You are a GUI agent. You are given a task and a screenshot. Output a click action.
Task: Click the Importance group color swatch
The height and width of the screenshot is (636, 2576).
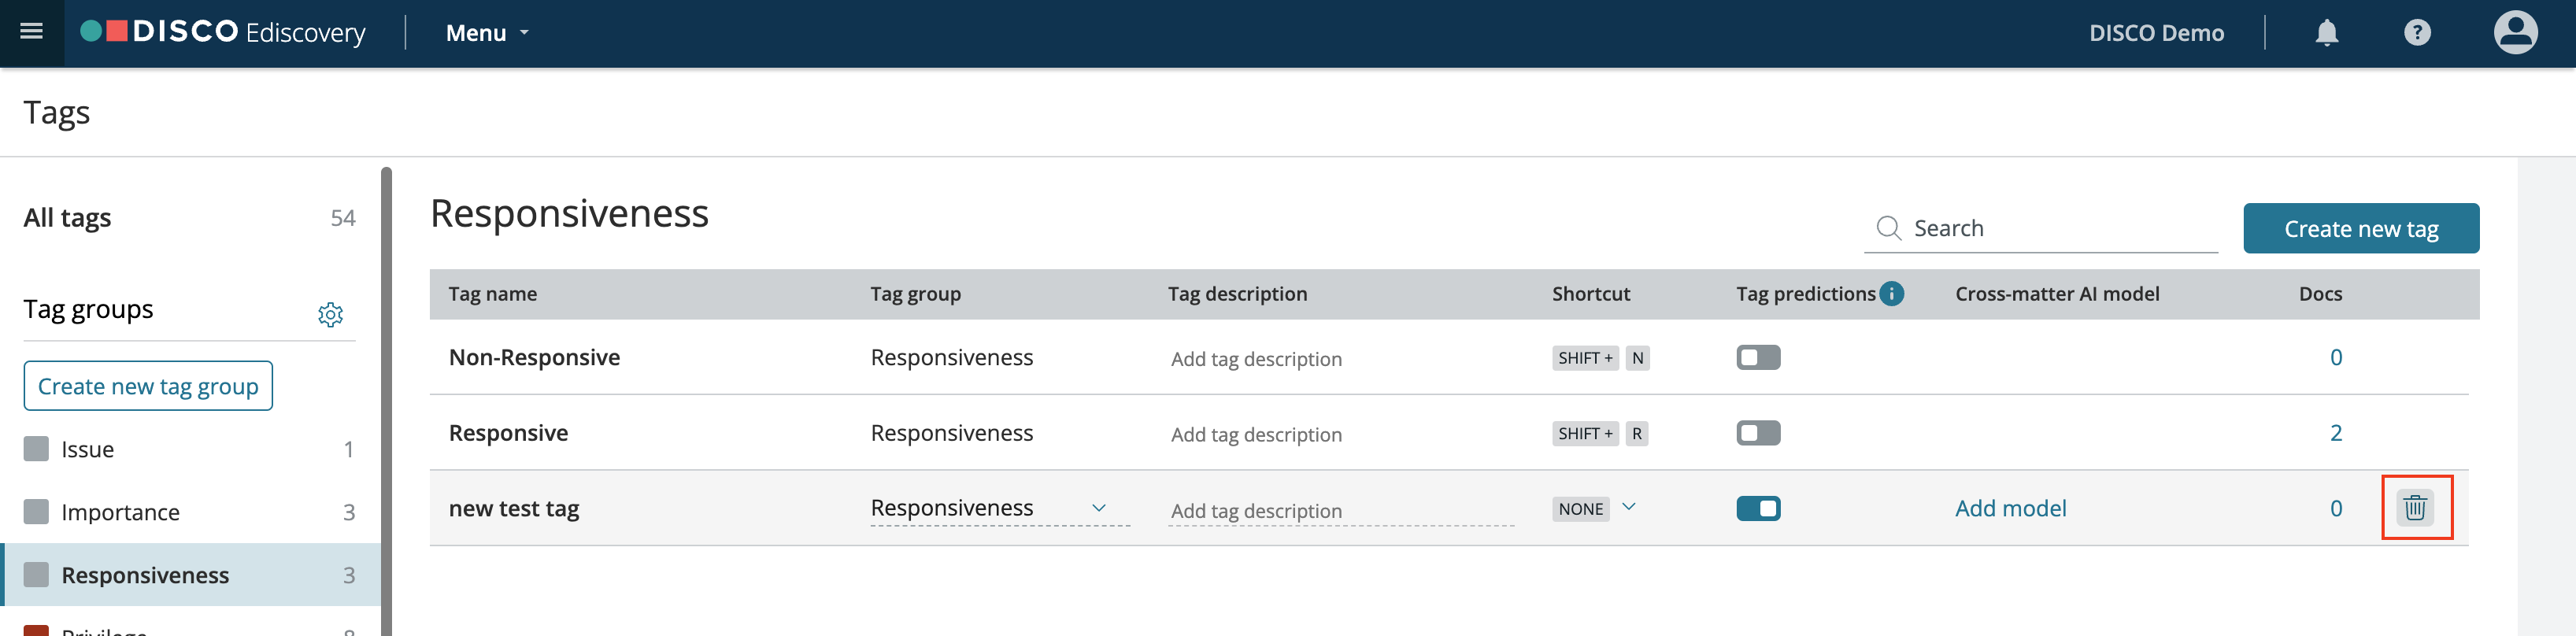click(x=36, y=511)
